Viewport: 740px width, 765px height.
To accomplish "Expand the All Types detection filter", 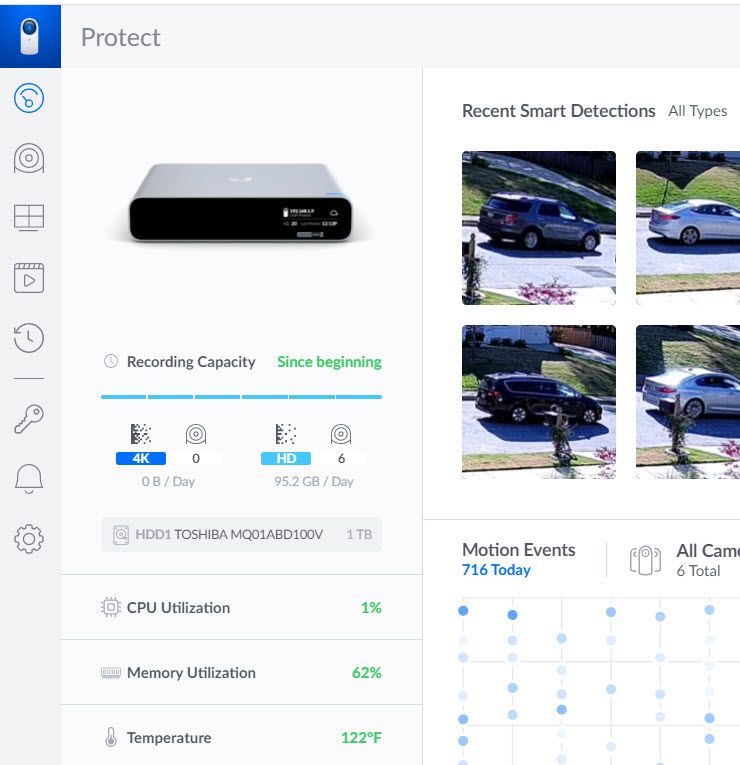I will (x=697, y=111).
